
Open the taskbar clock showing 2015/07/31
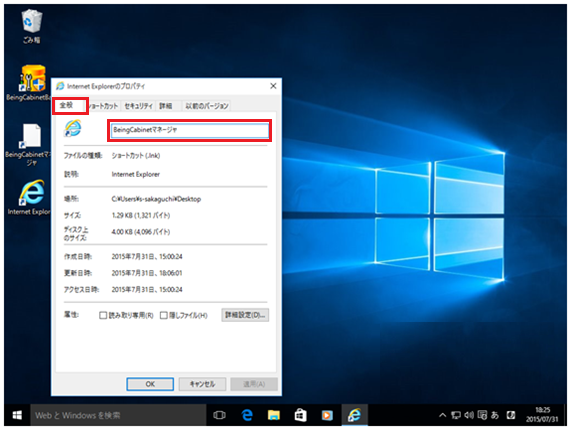point(542,415)
